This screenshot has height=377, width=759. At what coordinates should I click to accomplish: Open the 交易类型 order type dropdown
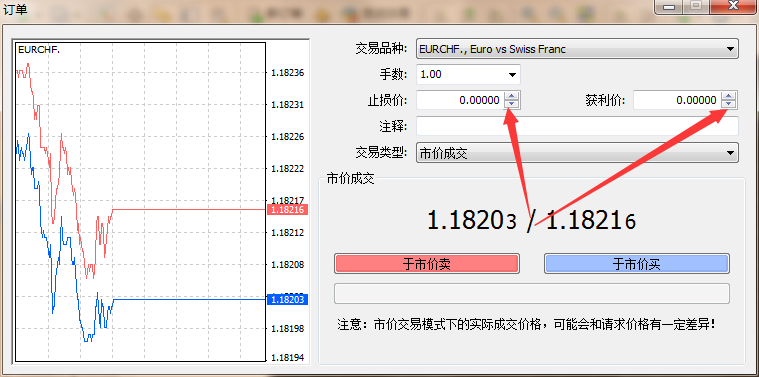point(577,153)
